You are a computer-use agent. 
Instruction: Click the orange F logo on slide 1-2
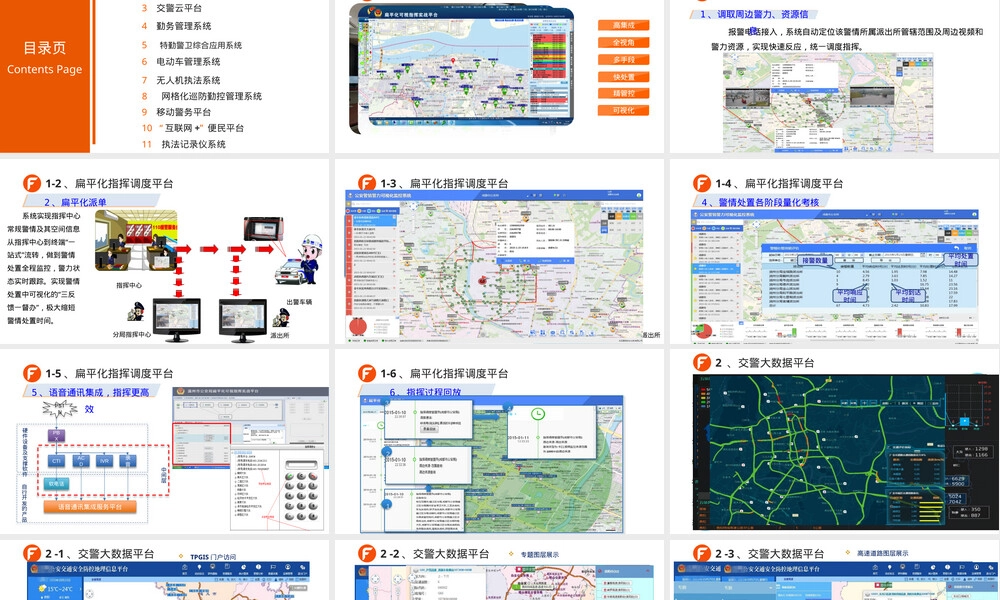point(32,184)
